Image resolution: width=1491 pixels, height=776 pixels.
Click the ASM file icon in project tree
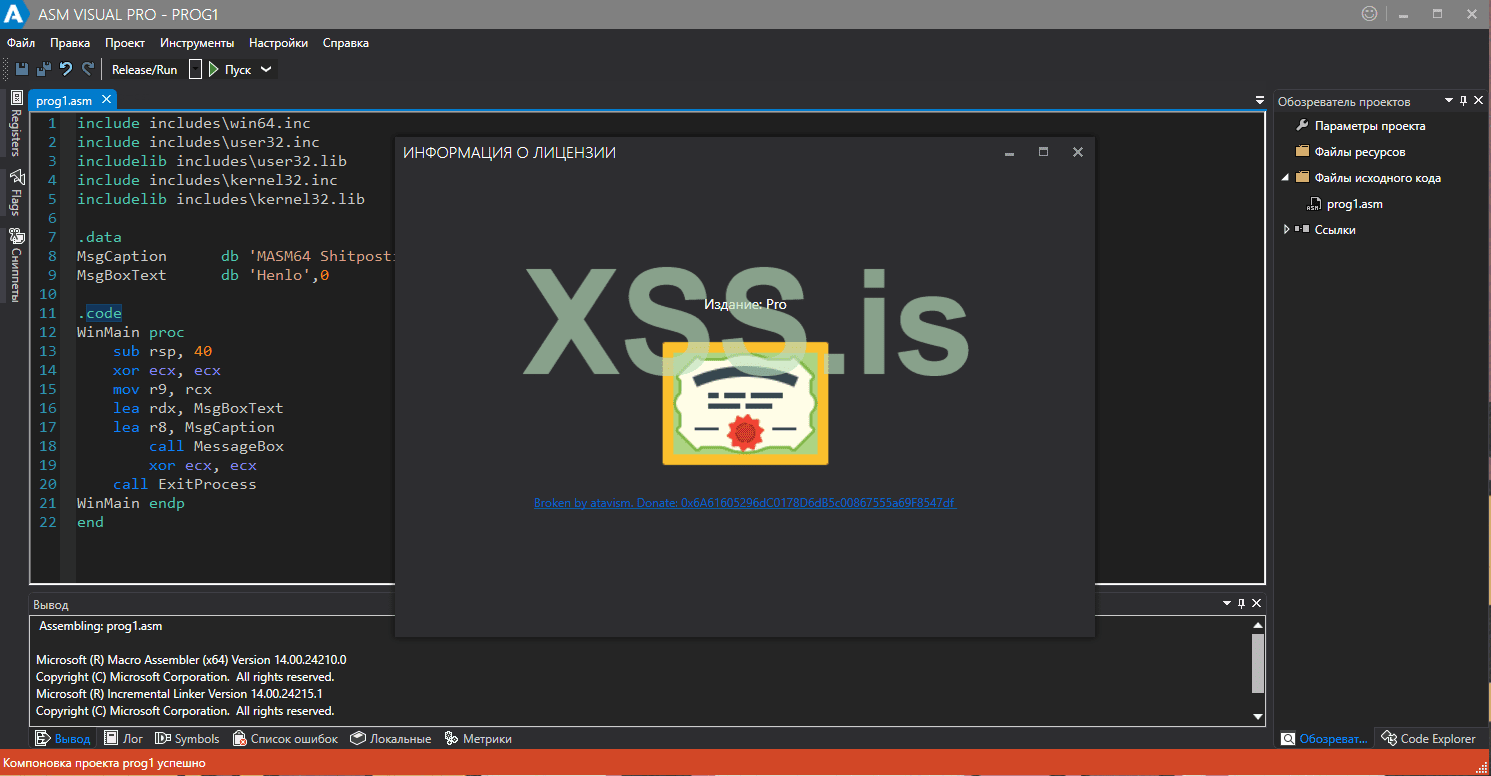(1314, 204)
